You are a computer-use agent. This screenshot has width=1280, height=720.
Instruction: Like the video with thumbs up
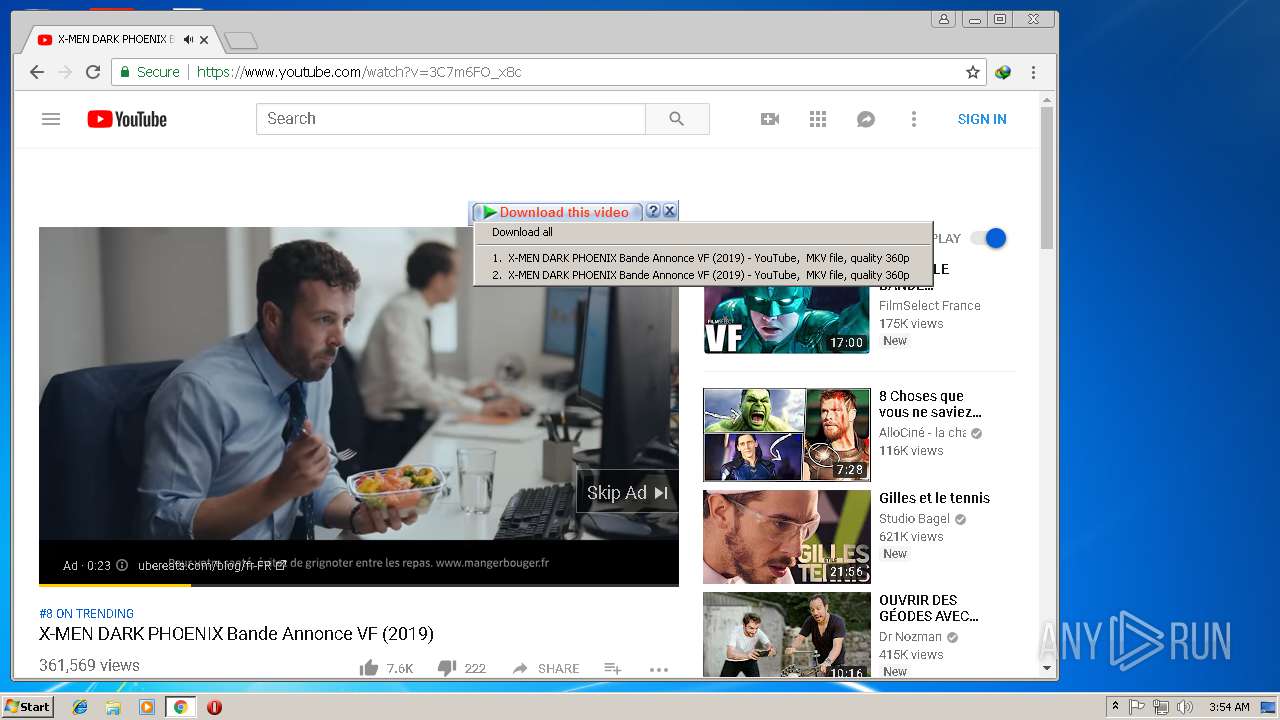[369, 668]
